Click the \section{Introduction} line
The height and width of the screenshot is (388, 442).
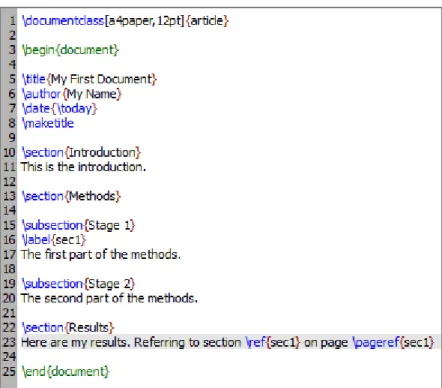(81, 153)
